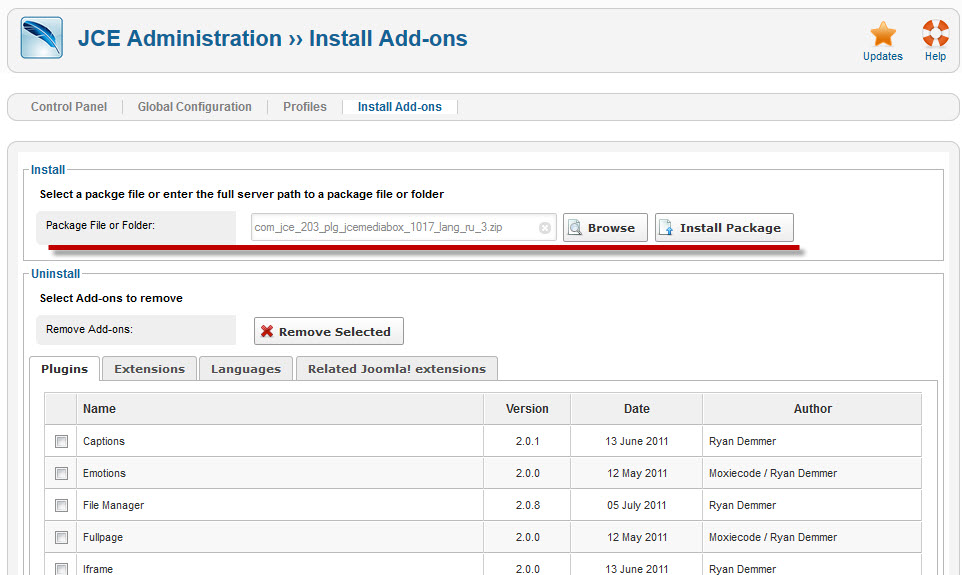Go to Control Panel menu
This screenshot has height=575, width=962.
pos(69,107)
